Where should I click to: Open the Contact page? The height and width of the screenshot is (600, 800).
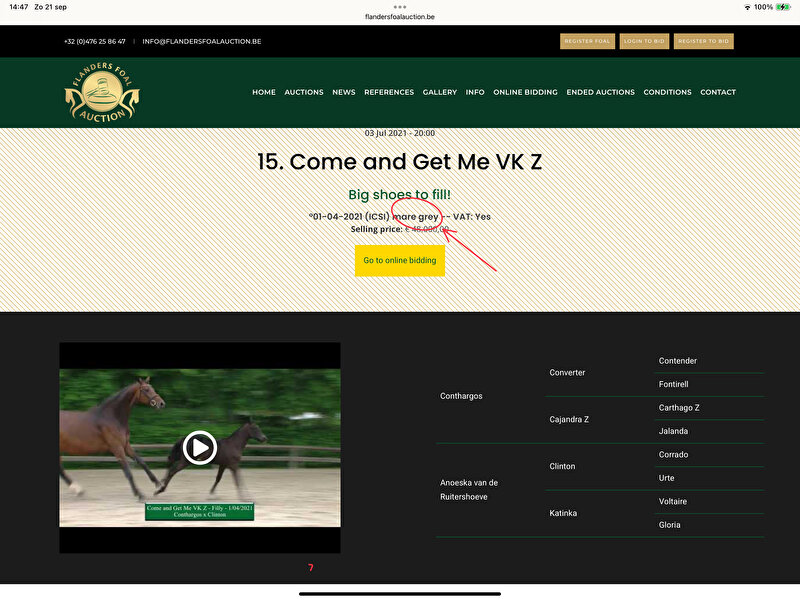tap(718, 92)
